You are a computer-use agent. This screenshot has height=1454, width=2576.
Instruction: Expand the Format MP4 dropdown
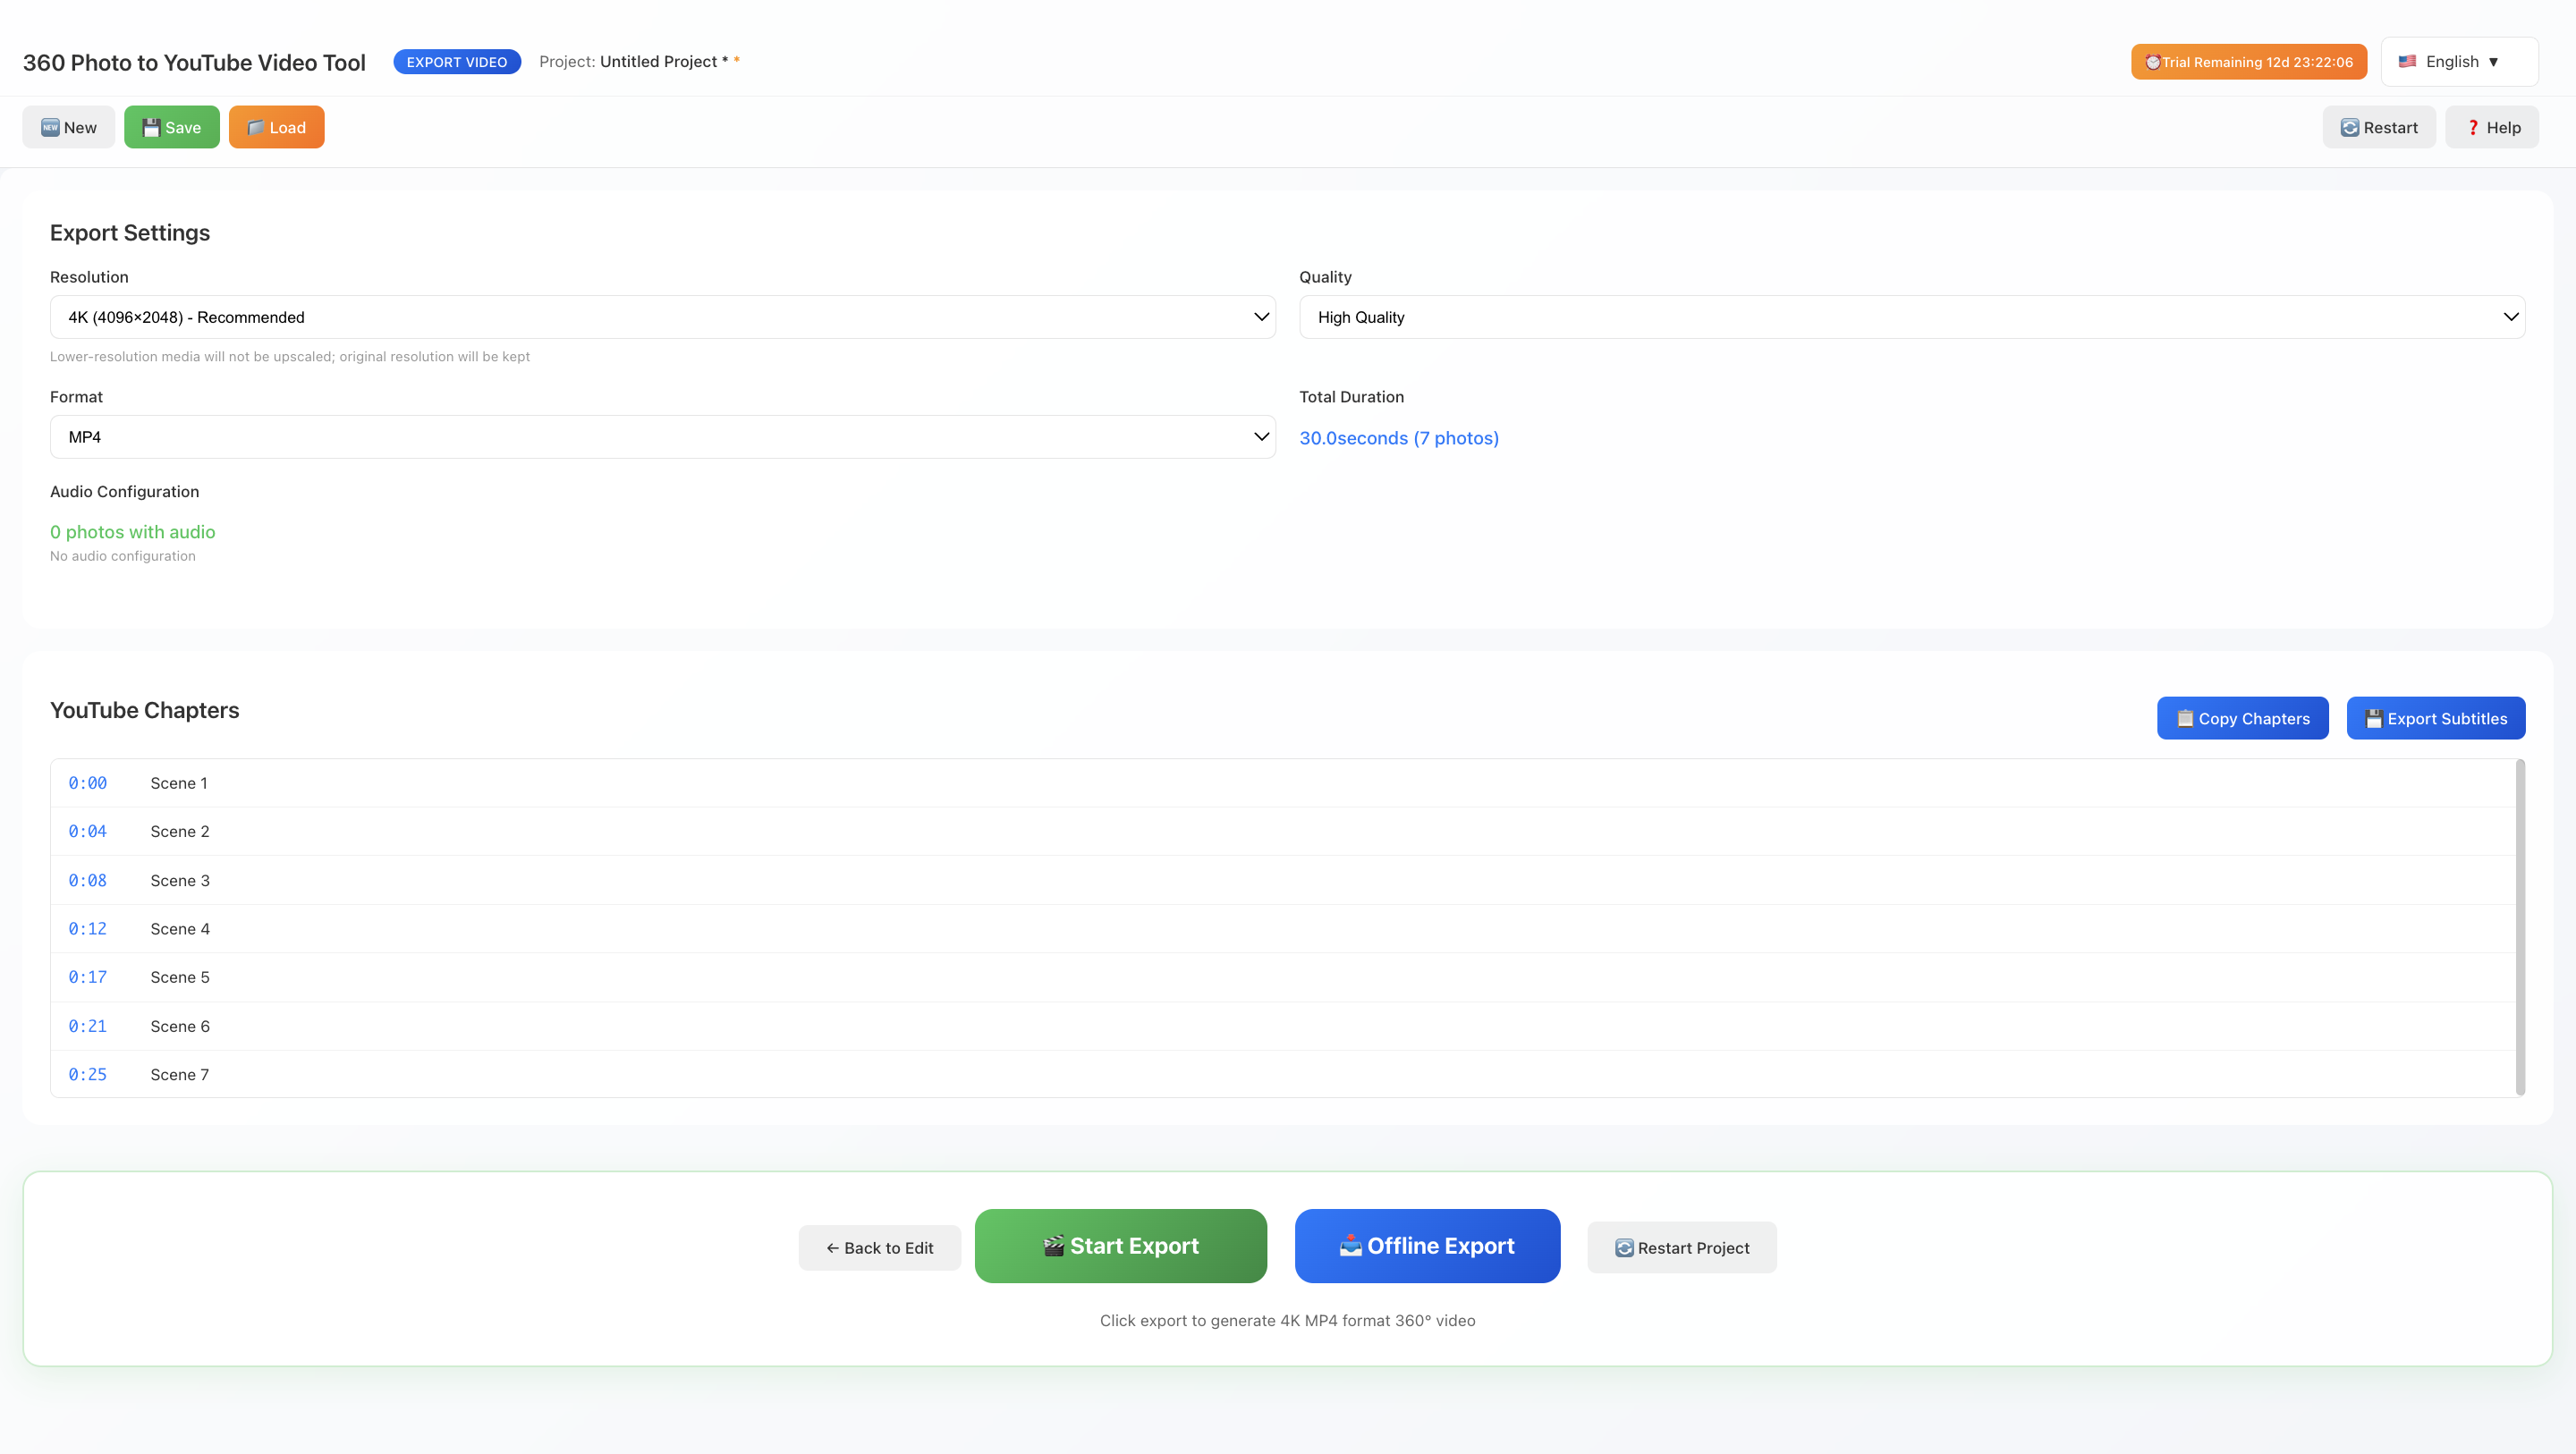(x=662, y=437)
